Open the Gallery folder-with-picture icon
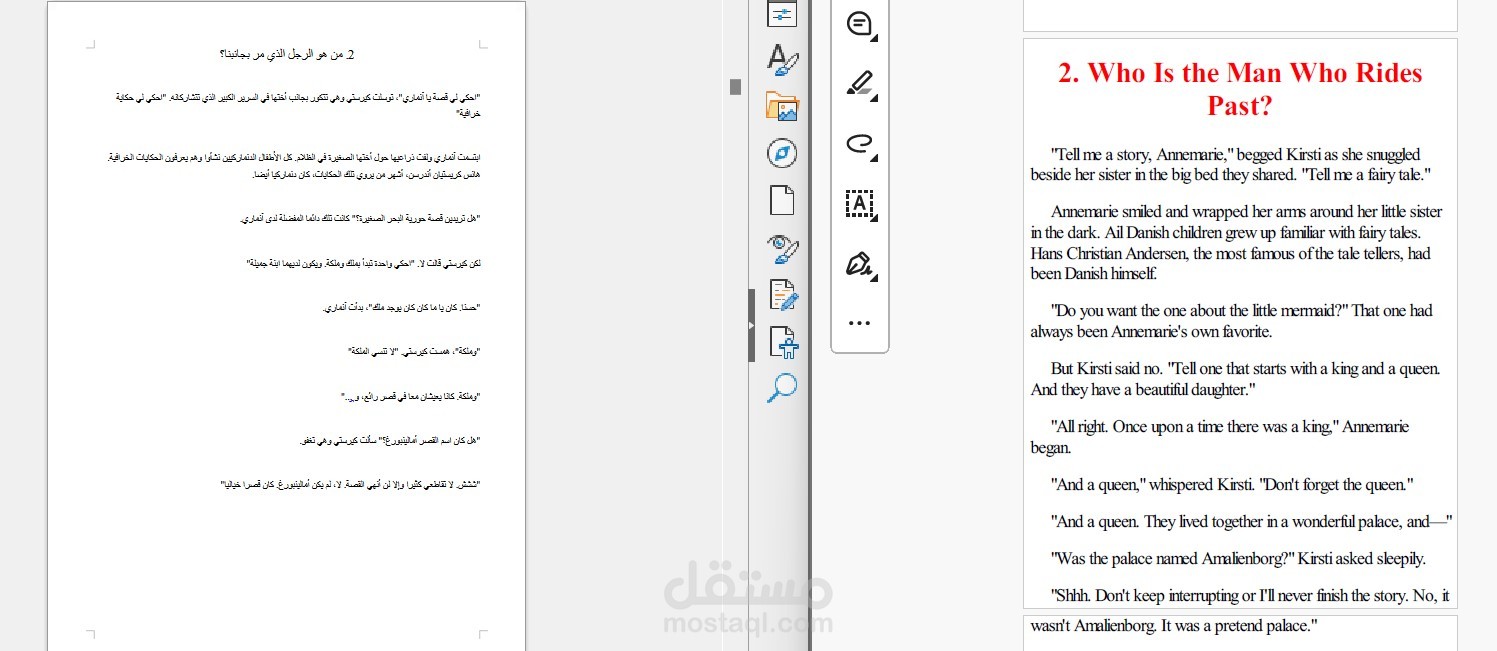The height and width of the screenshot is (651, 1497). click(x=782, y=106)
